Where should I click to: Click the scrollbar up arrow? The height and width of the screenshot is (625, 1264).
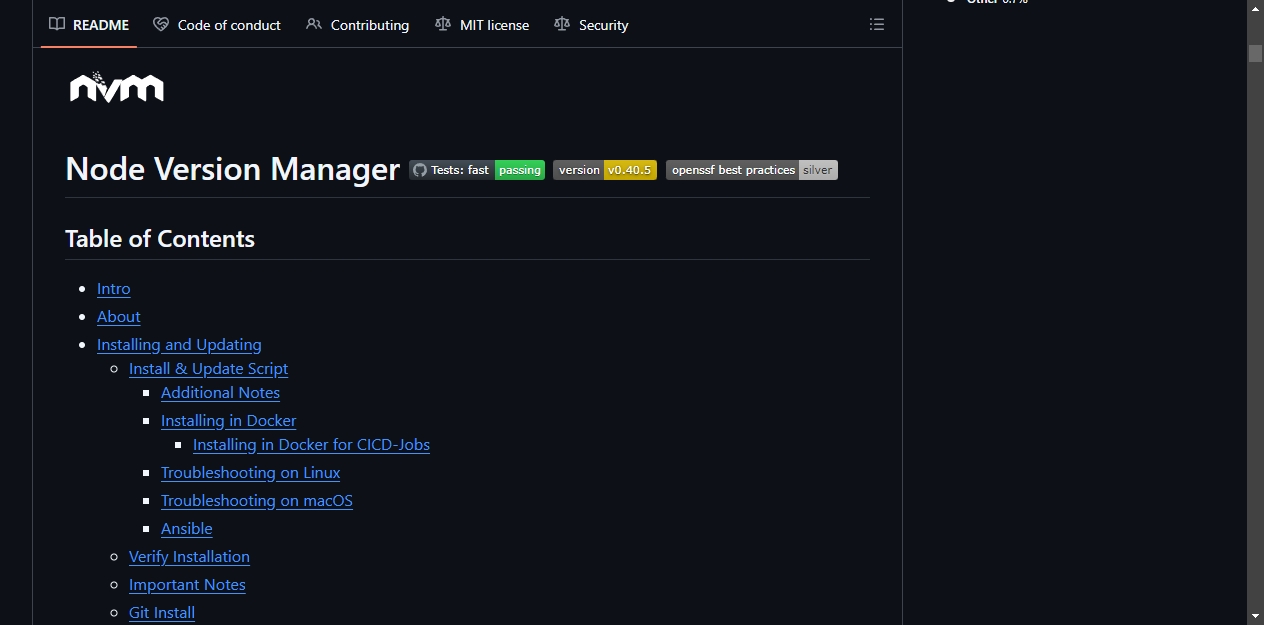click(x=1255, y=8)
